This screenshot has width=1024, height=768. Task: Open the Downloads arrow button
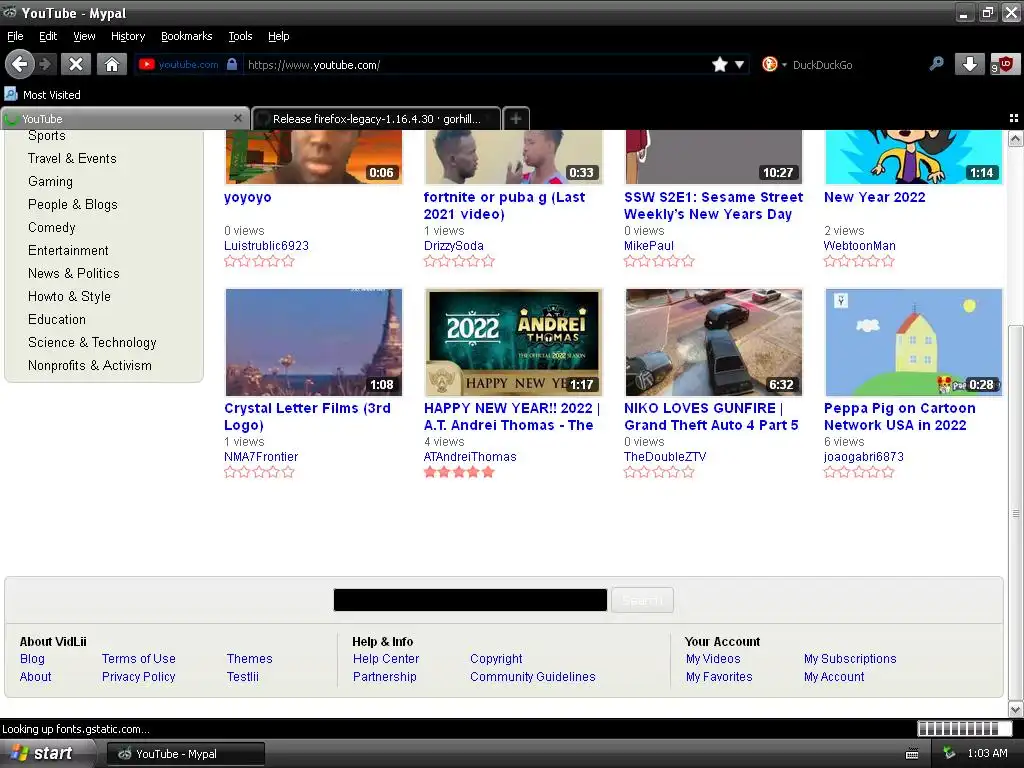point(970,64)
